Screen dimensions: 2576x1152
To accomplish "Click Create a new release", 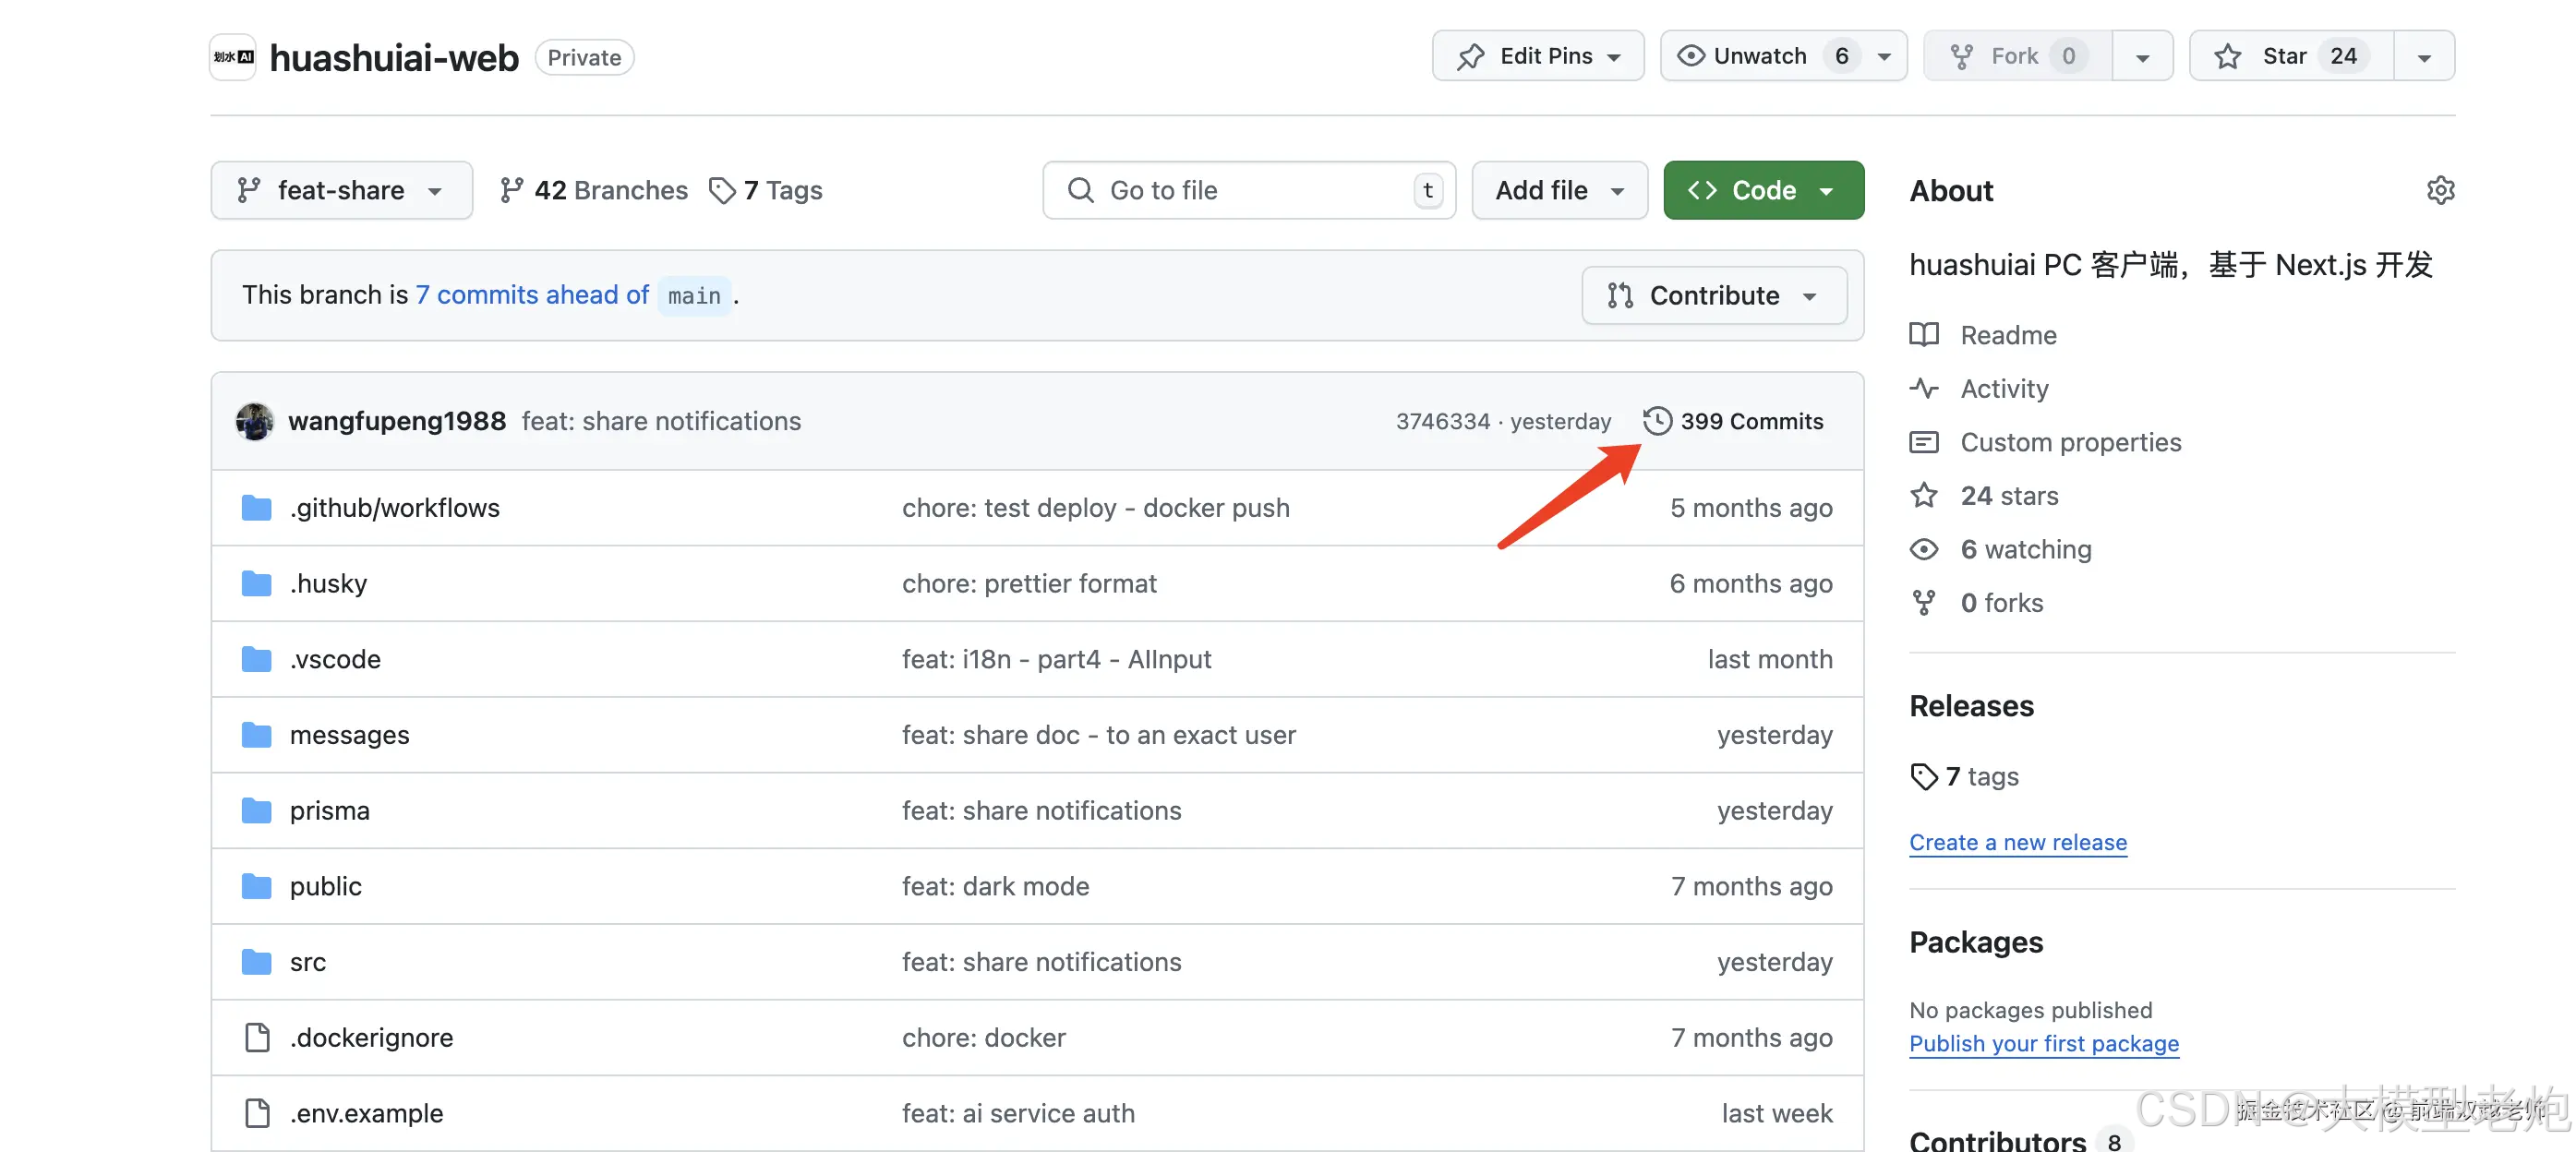I will click(x=2018, y=842).
